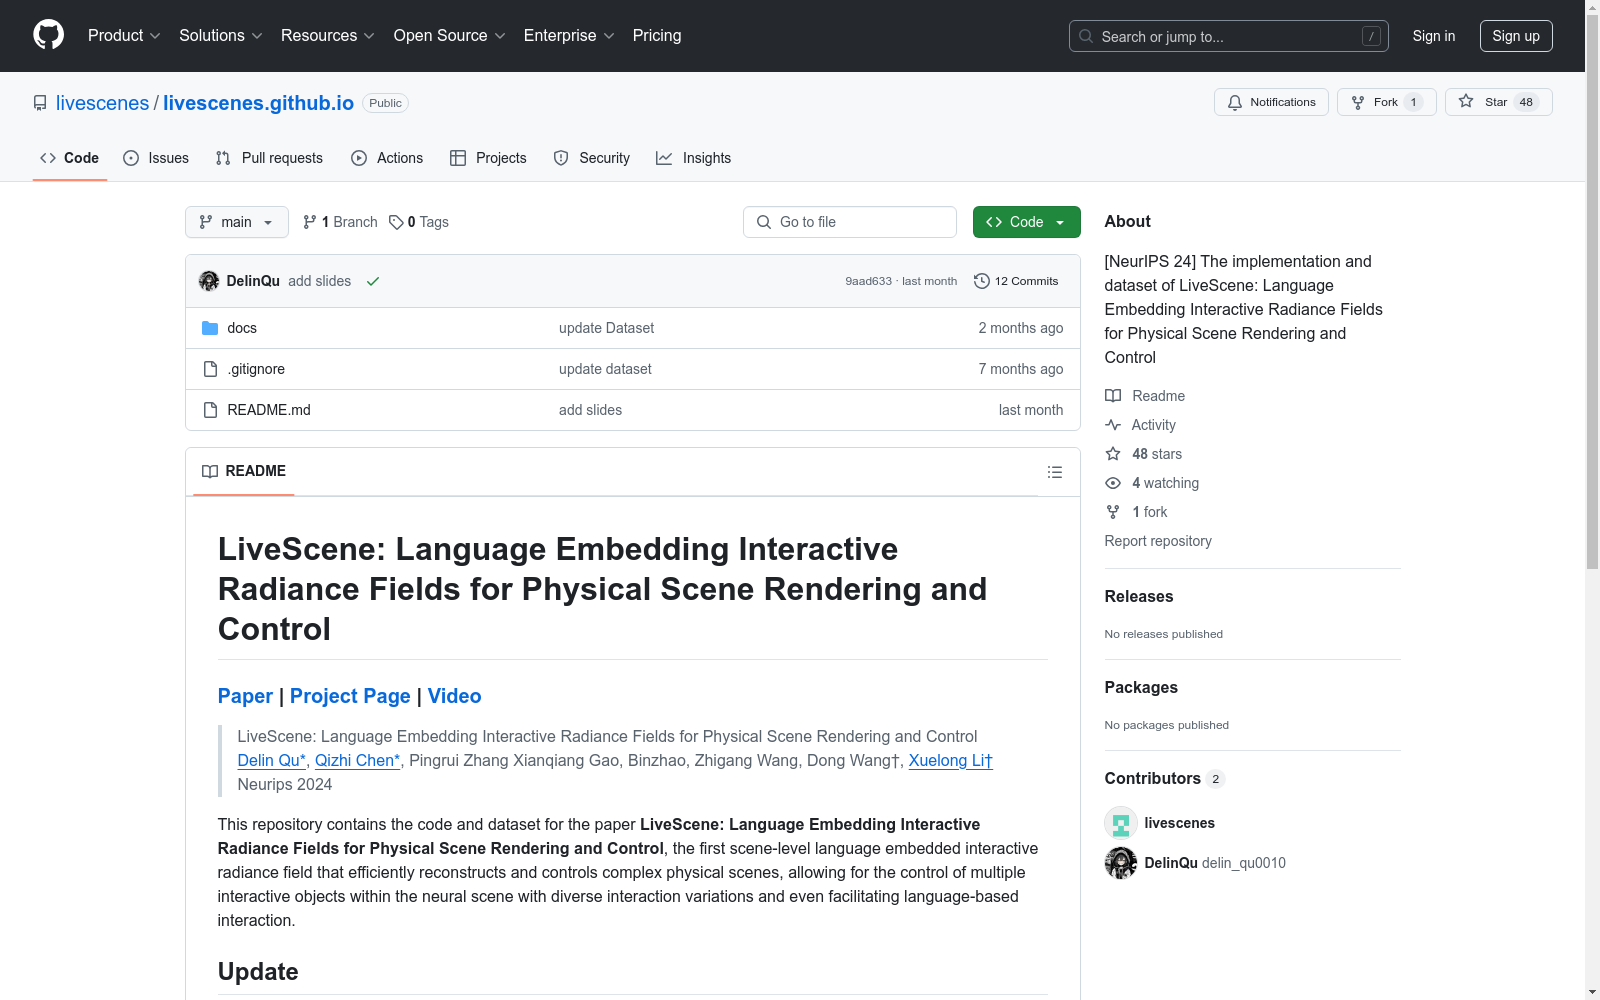Screen dimensions: 1600x1000
Task: Click the DelinQu contributor avatar
Action: (1121, 863)
